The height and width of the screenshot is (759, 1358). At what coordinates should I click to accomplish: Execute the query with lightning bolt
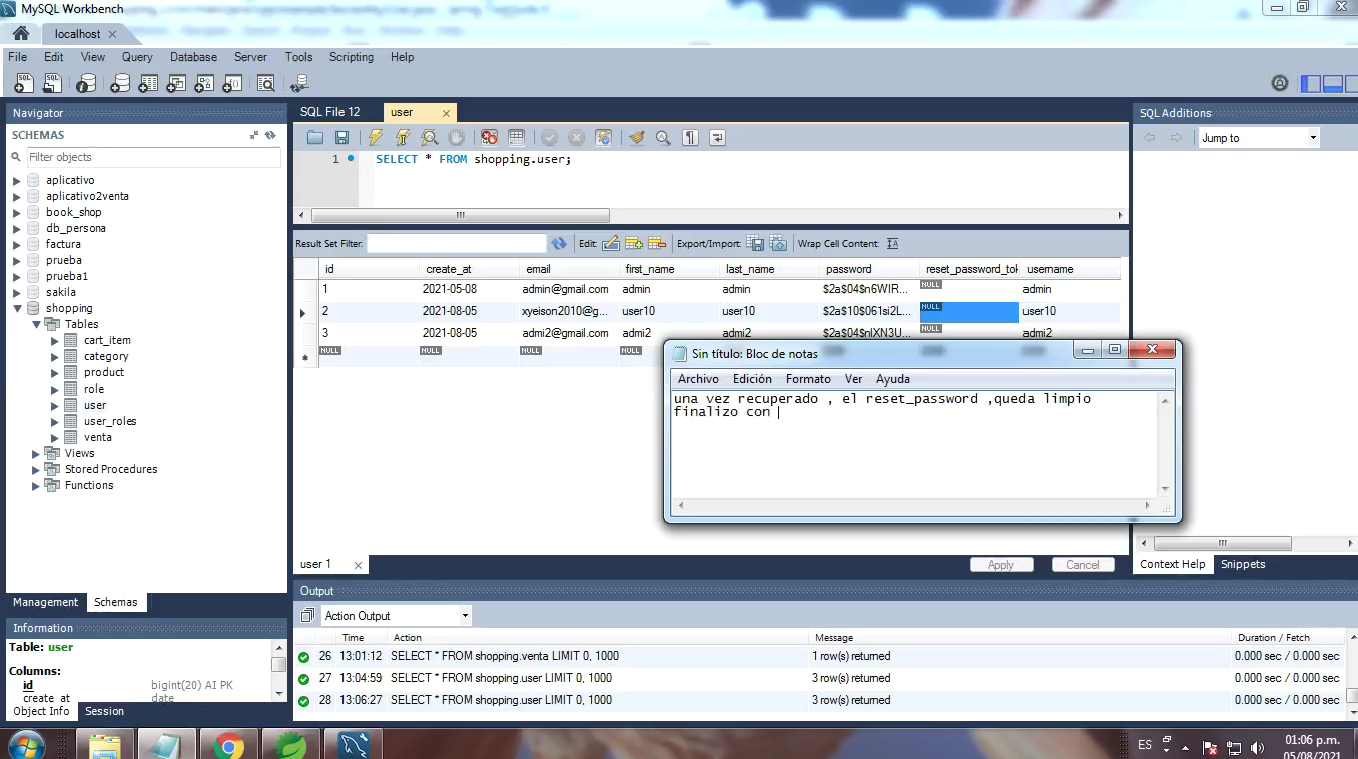point(376,138)
